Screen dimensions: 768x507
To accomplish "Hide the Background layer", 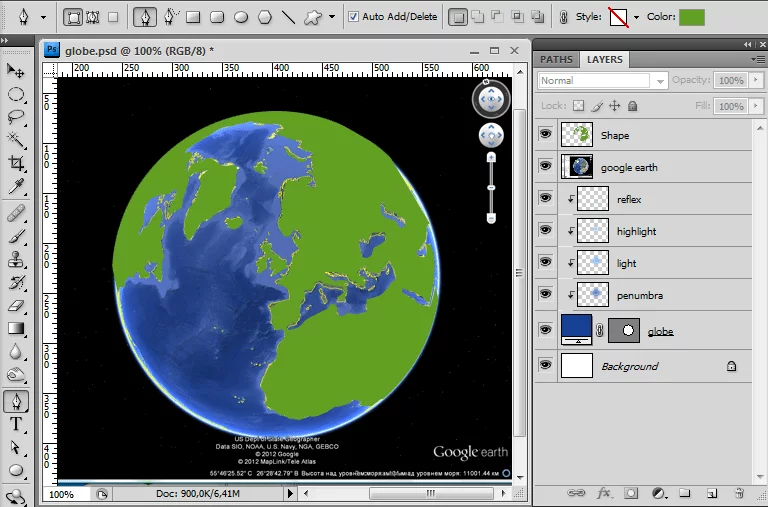I will tap(545, 365).
